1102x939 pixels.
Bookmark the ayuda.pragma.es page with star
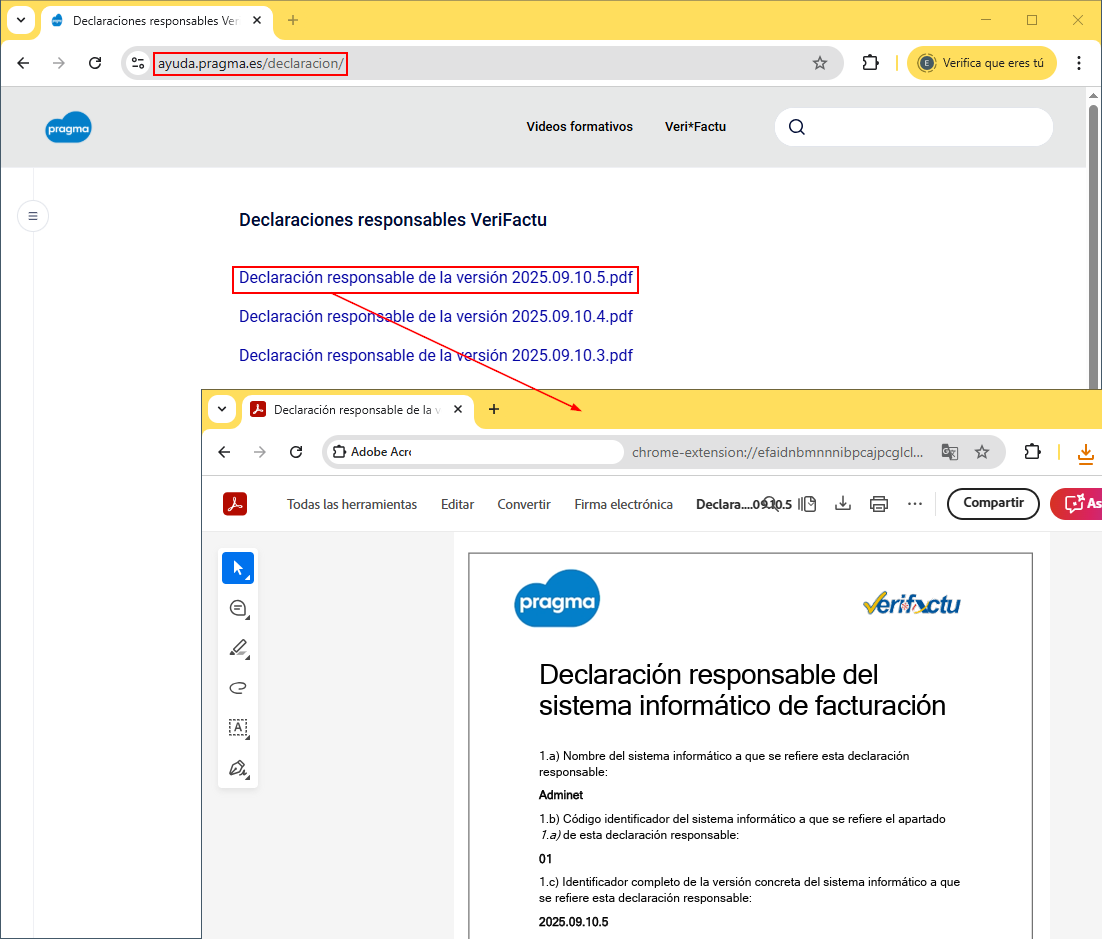pos(819,63)
